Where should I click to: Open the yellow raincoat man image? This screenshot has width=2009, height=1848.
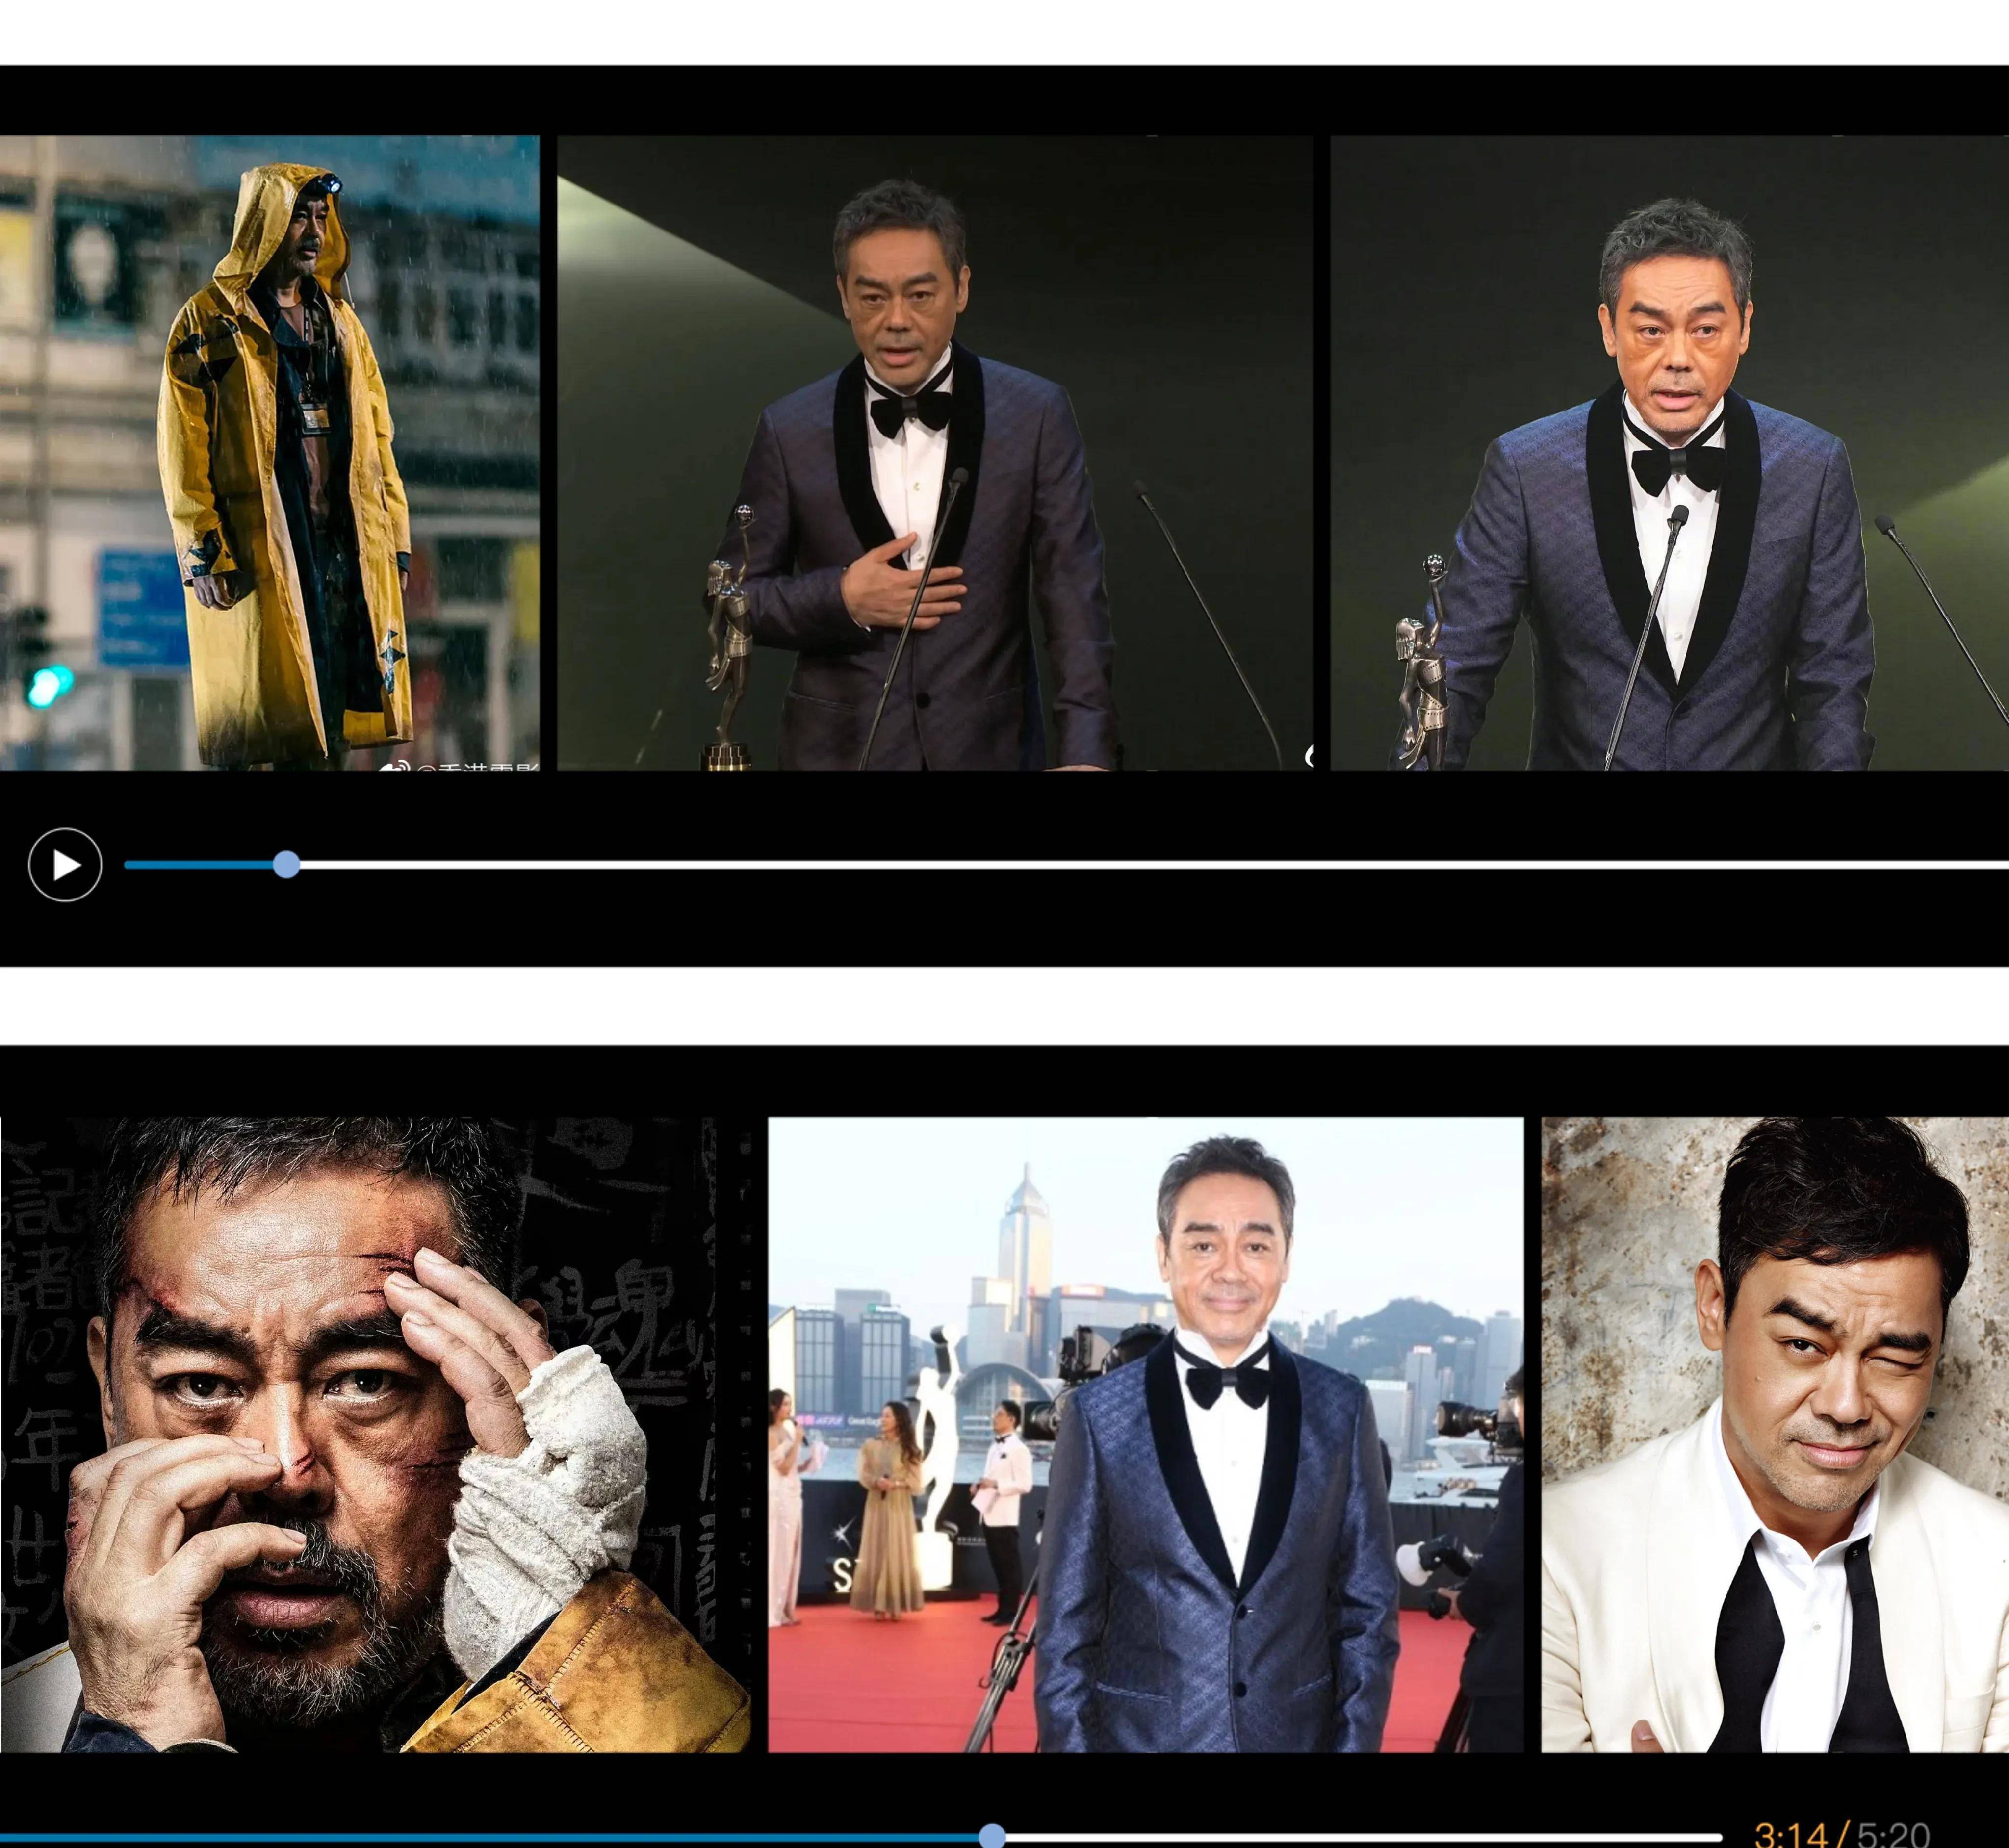point(270,453)
